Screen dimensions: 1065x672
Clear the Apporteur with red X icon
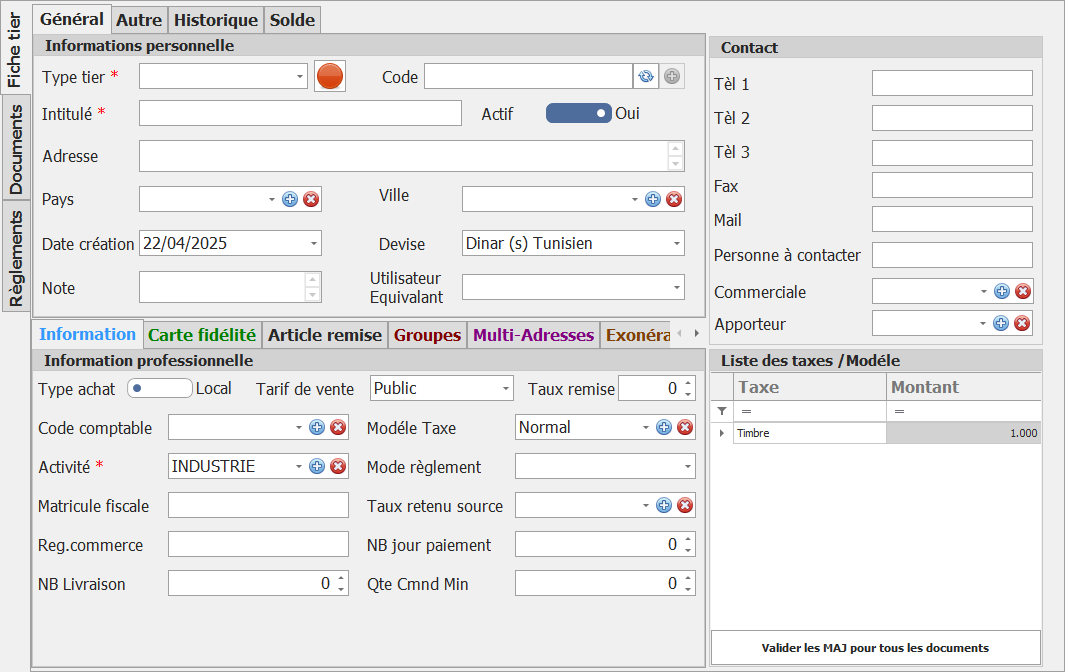pos(1022,323)
